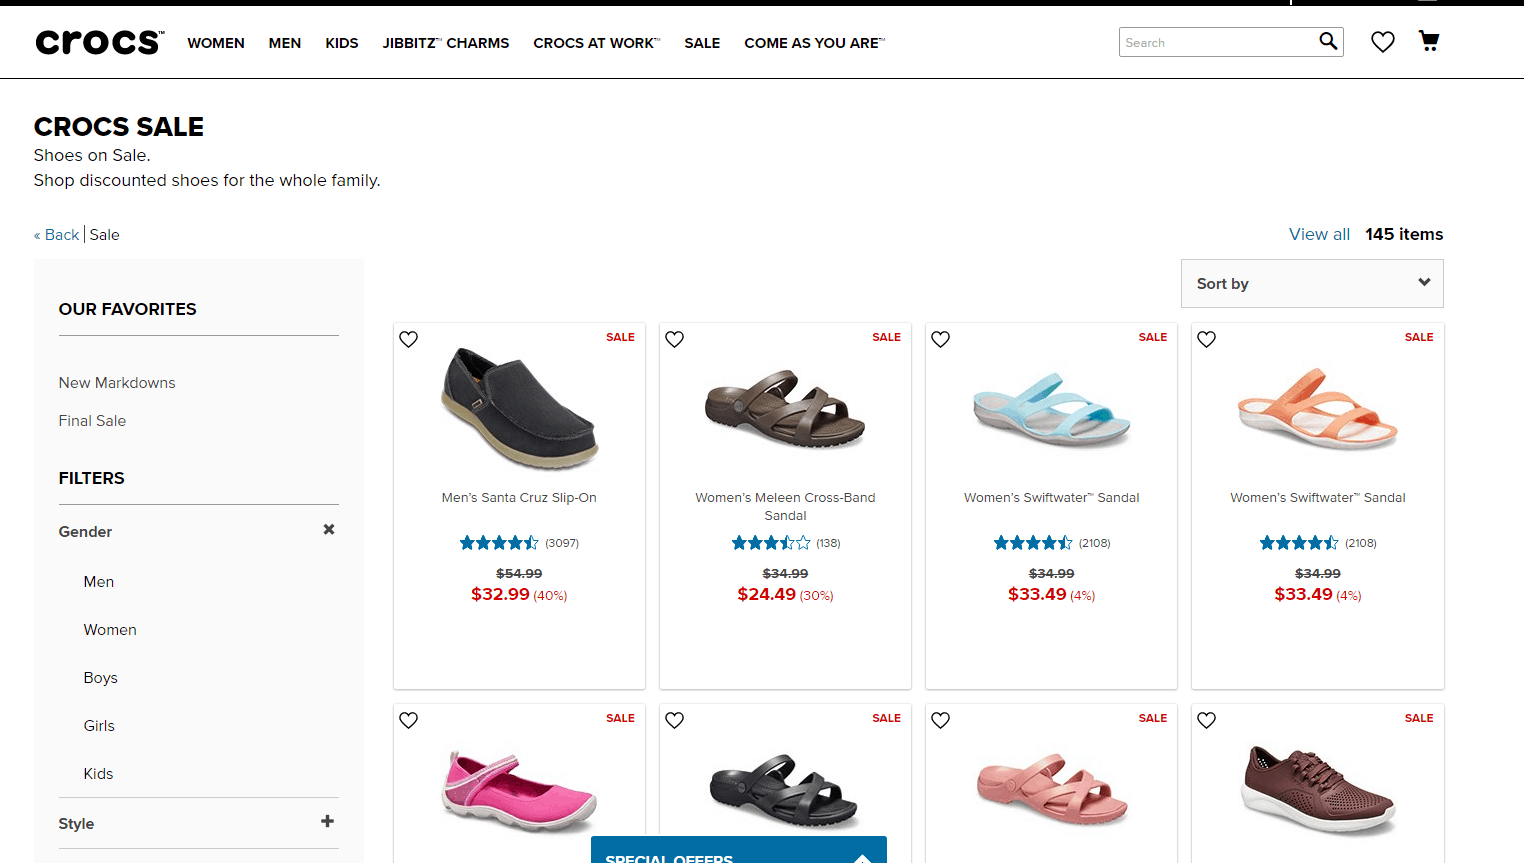Favorite the orange Swiftwater Sandal
This screenshot has width=1524, height=863.
[x=1207, y=339]
